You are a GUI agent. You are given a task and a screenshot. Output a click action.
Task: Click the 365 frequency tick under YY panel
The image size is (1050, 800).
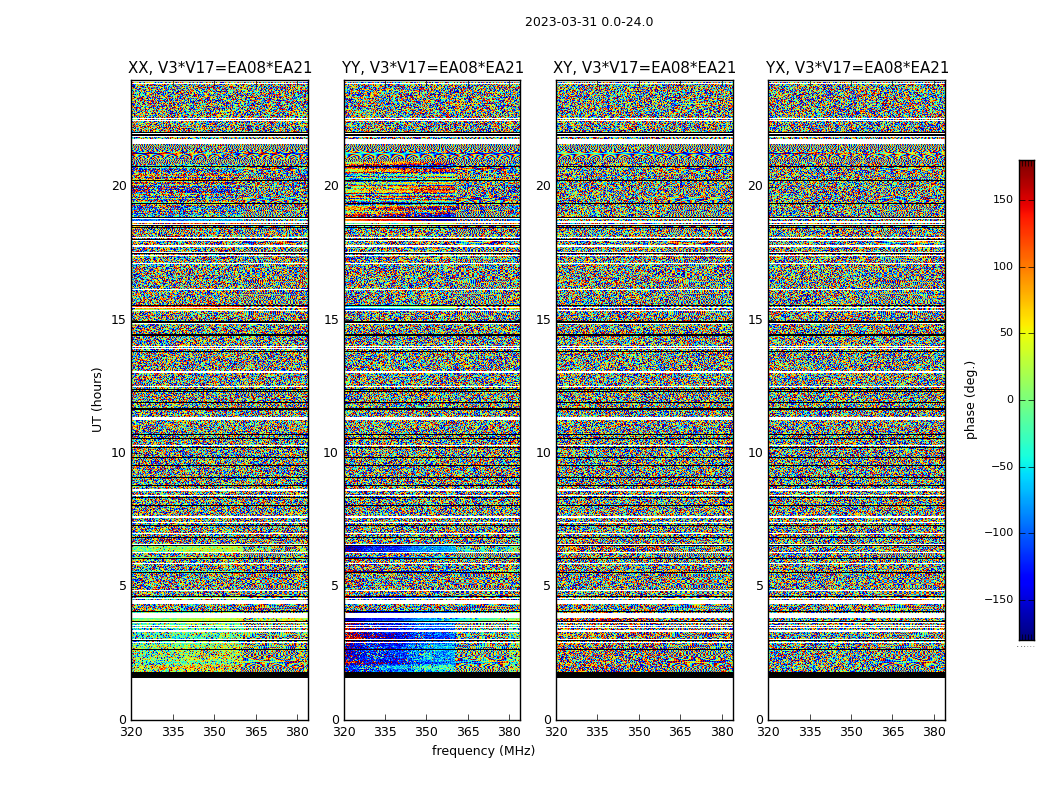[x=468, y=732]
